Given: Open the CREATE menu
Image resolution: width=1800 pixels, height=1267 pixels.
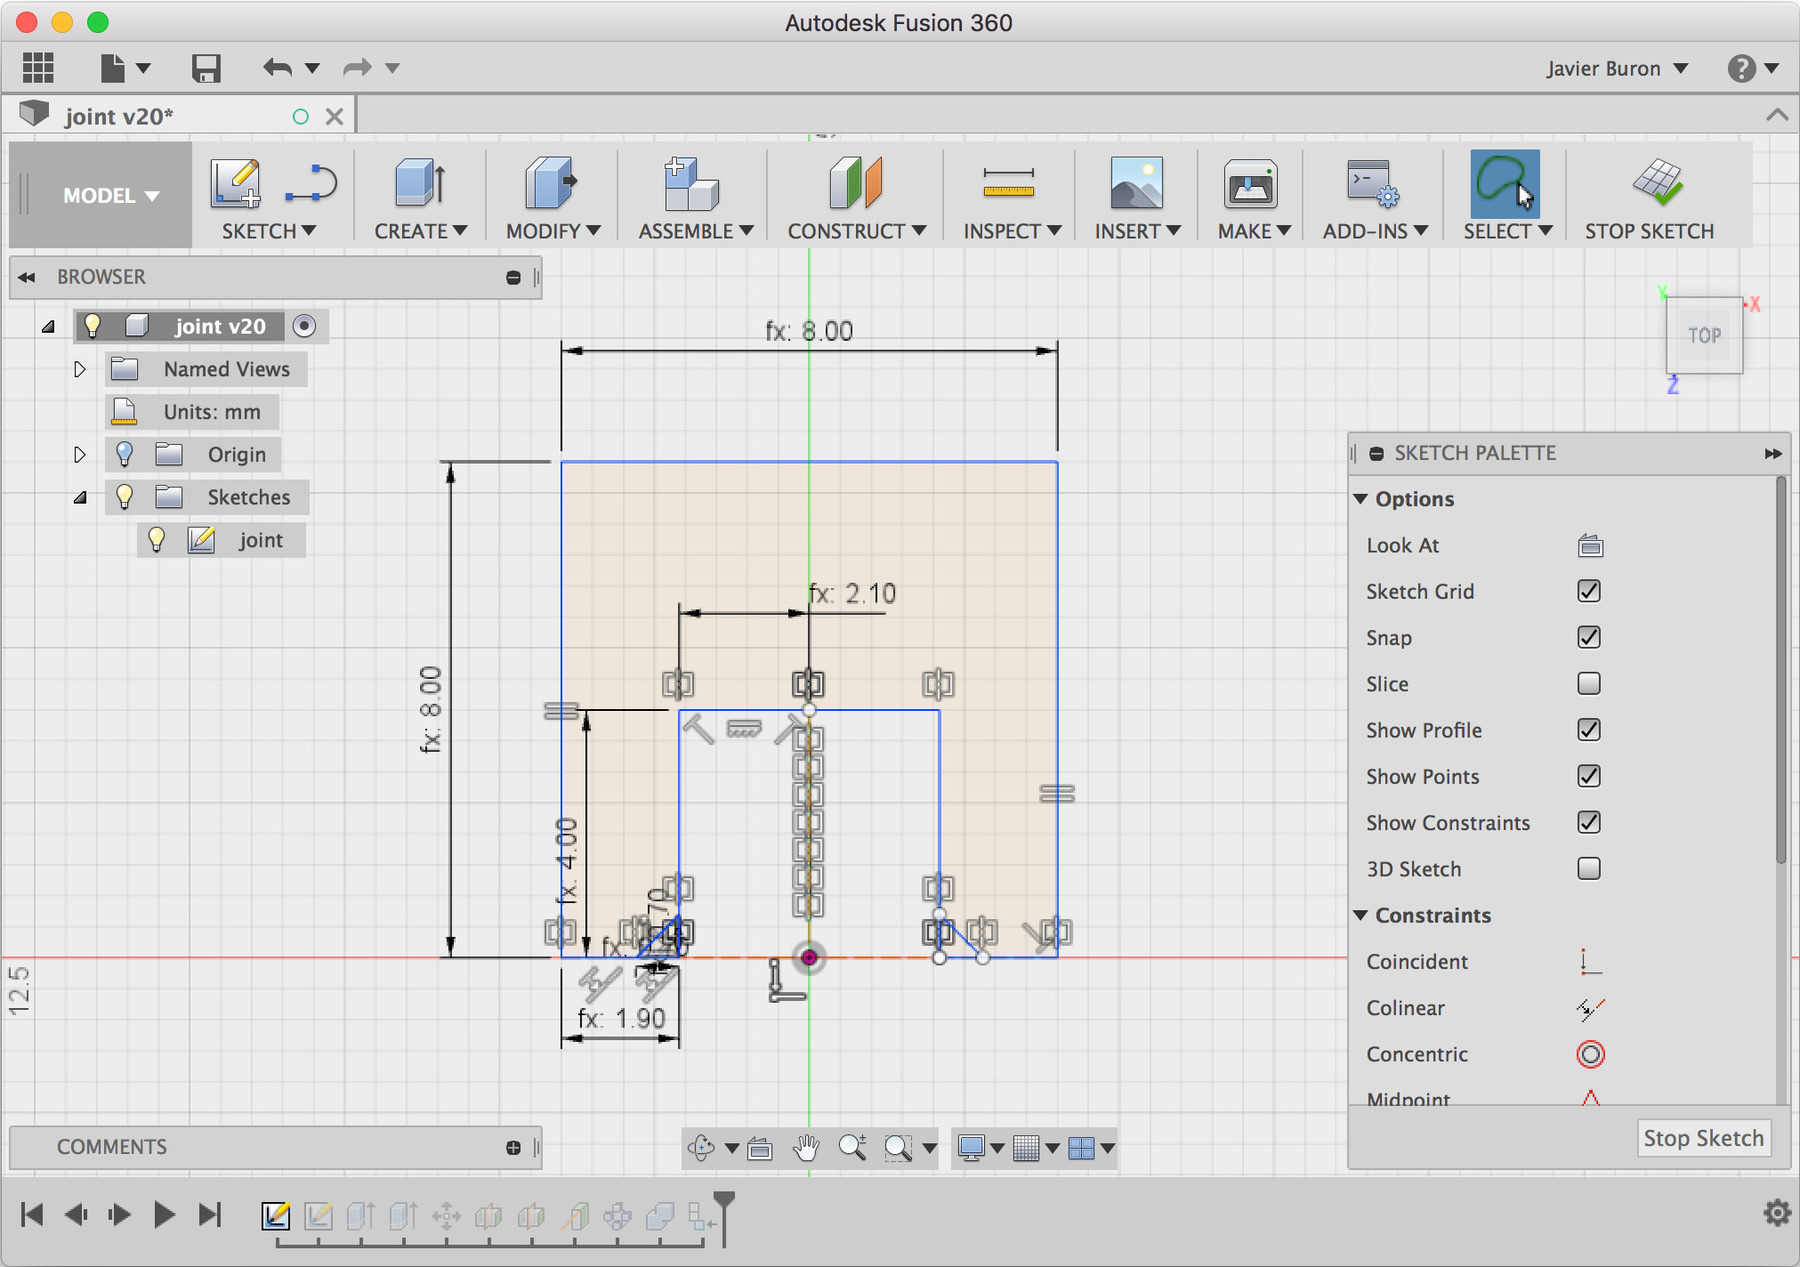Looking at the screenshot, I should point(420,231).
